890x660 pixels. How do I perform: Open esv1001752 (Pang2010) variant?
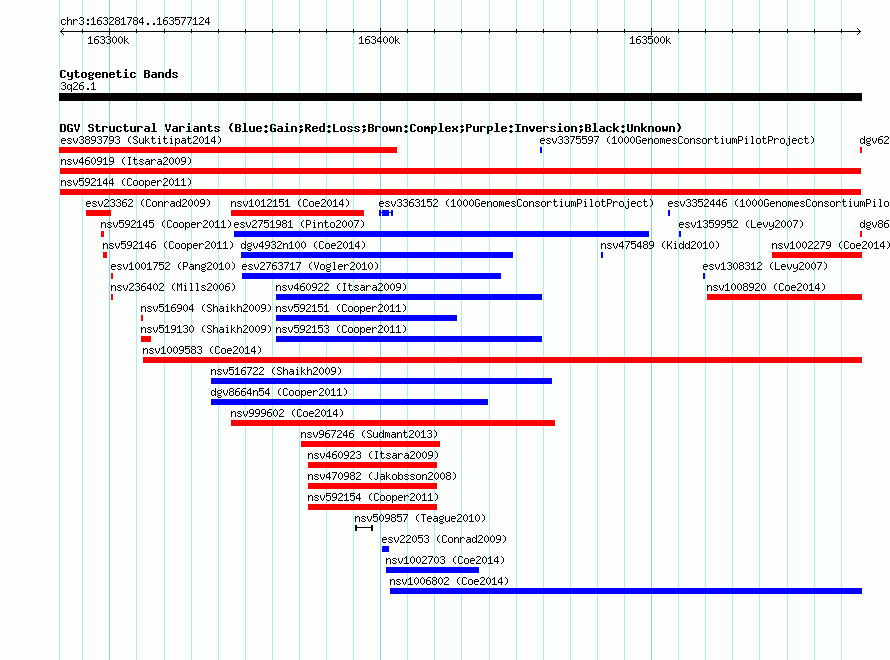click(x=173, y=266)
